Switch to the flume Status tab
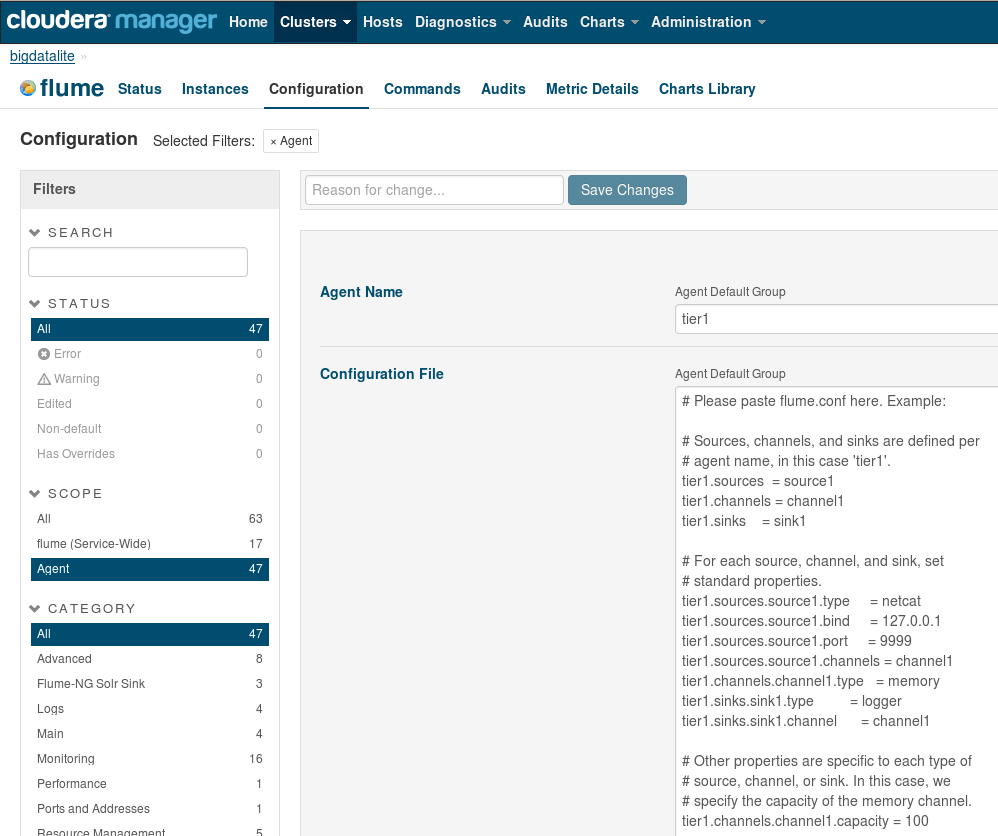This screenshot has width=998, height=836. pos(139,89)
